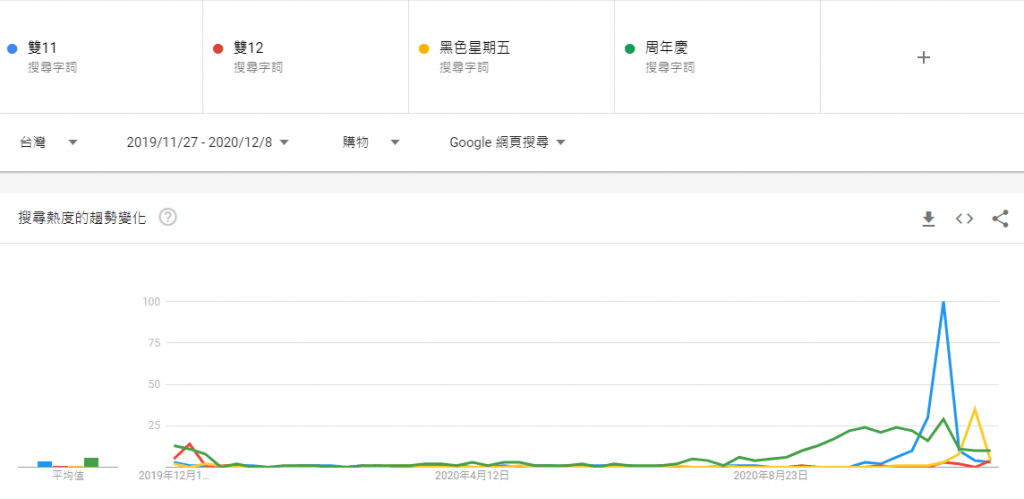This screenshot has height=499, width=1024.
Task: Open the 台灣 region dropdown
Action: (48, 143)
